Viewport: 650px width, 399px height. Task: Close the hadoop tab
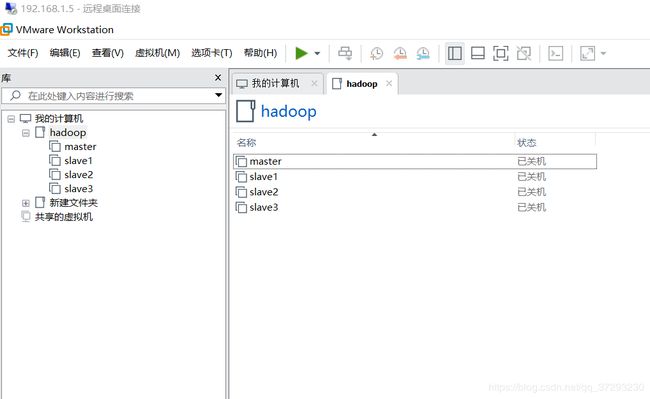click(x=389, y=83)
